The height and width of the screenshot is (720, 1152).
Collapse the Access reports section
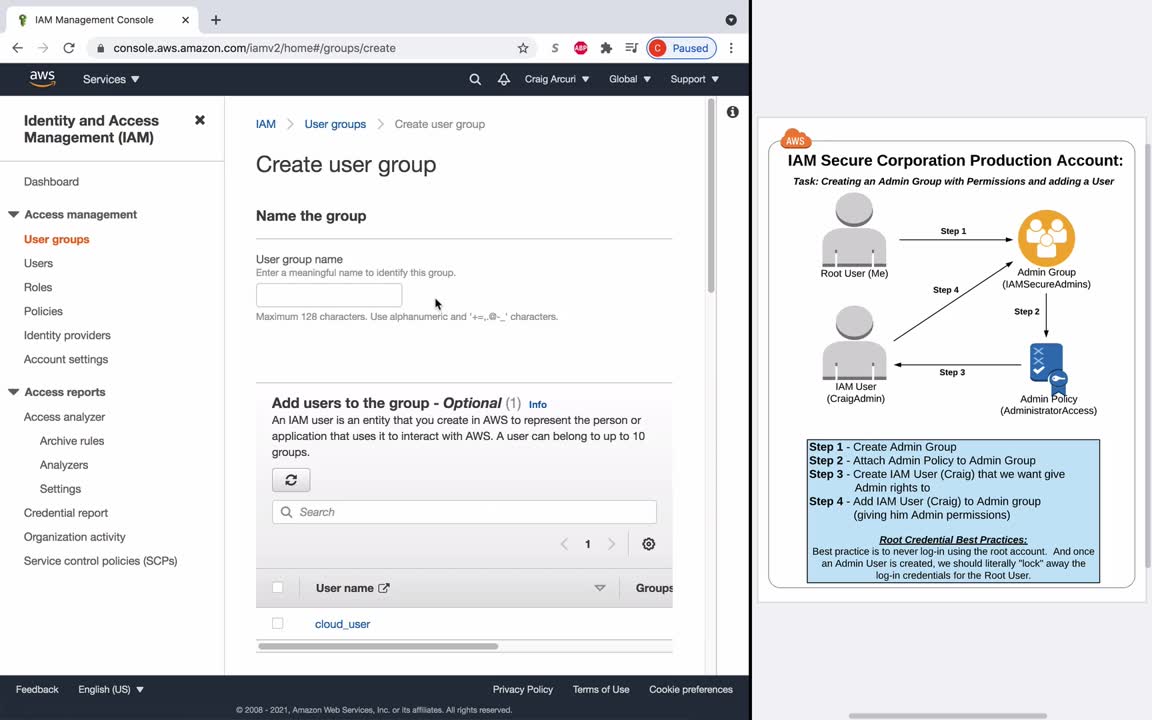[13, 392]
